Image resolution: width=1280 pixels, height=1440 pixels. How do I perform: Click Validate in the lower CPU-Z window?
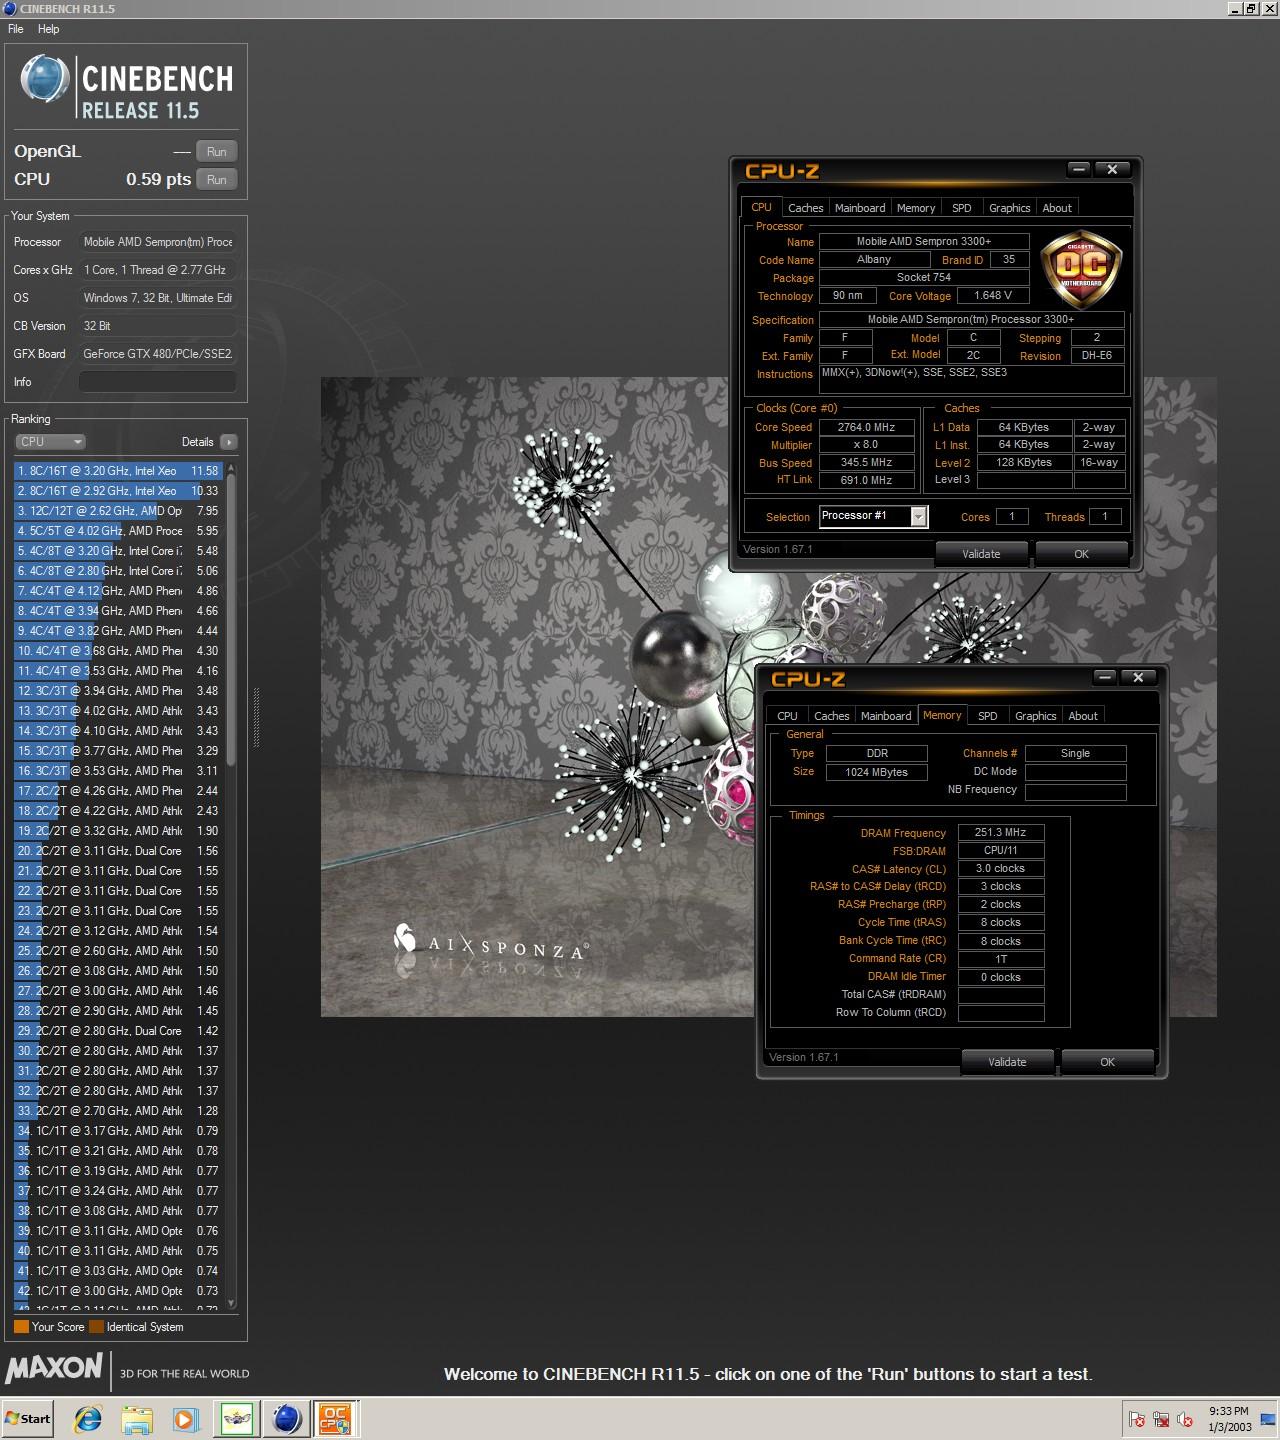click(x=1007, y=1062)
